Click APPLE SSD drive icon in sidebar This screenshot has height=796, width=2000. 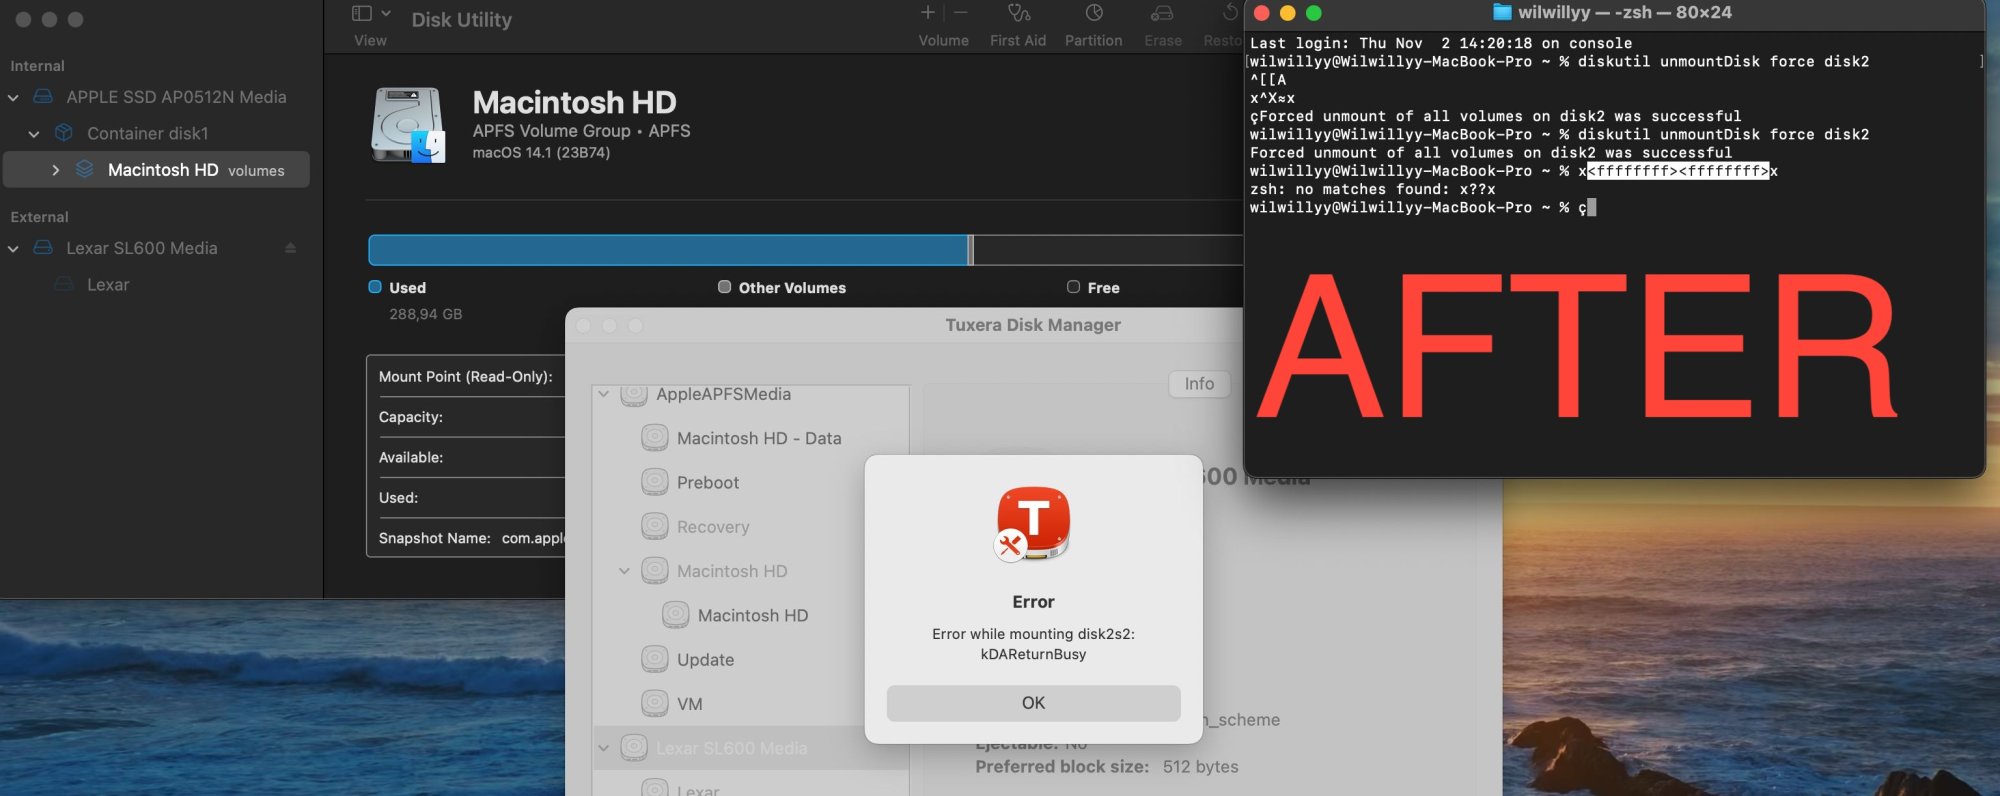pos(43,97)
